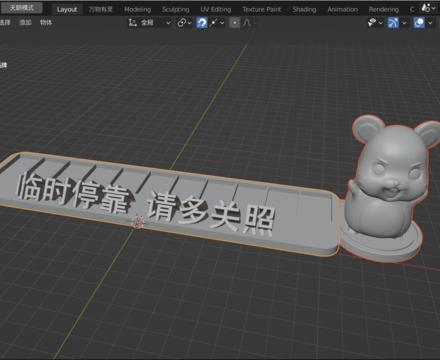Open the 物体 menu in the header
440x360 pixels.
point(46,22)
